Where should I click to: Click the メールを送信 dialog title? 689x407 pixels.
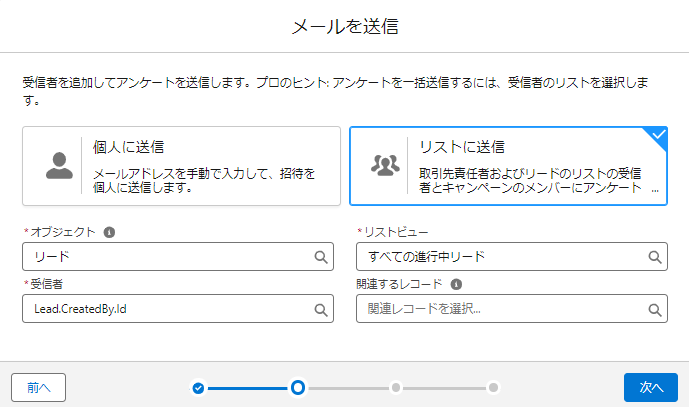point(345,26)
